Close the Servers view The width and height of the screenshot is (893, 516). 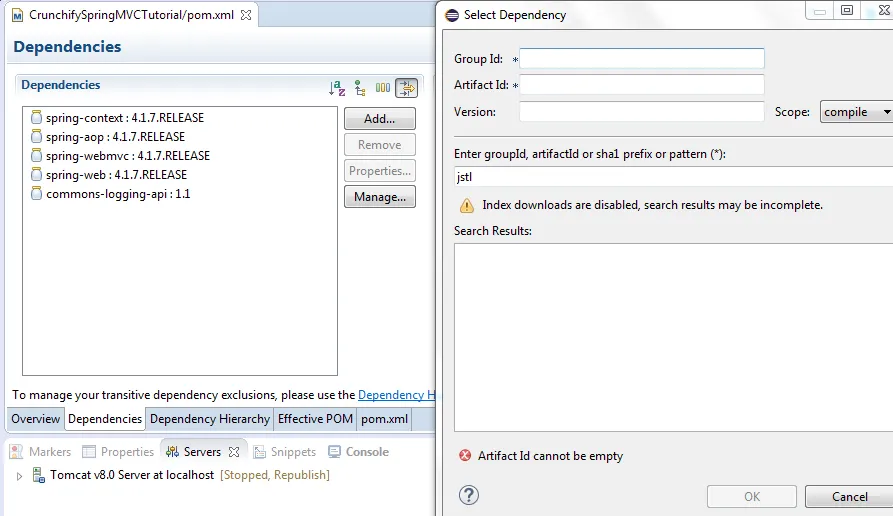(234, 452)
